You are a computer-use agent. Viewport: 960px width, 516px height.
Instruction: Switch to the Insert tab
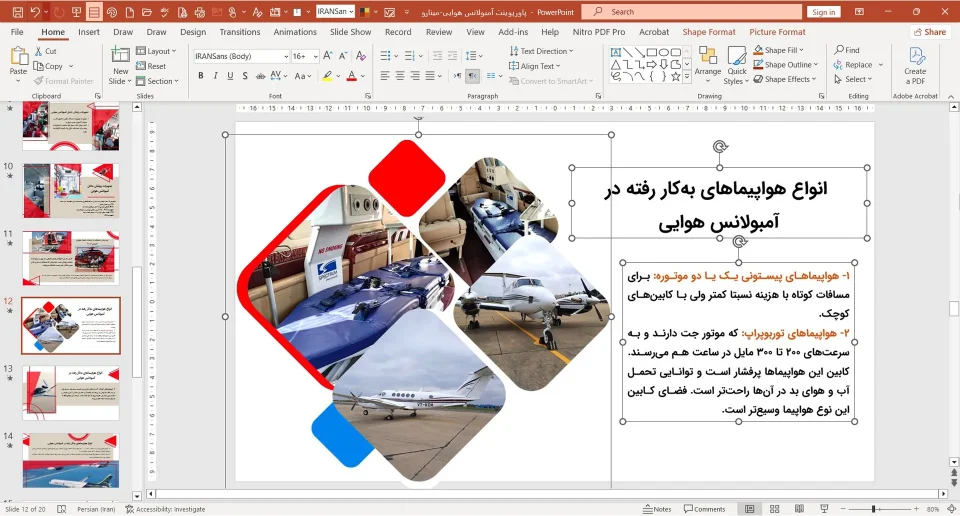89,32
